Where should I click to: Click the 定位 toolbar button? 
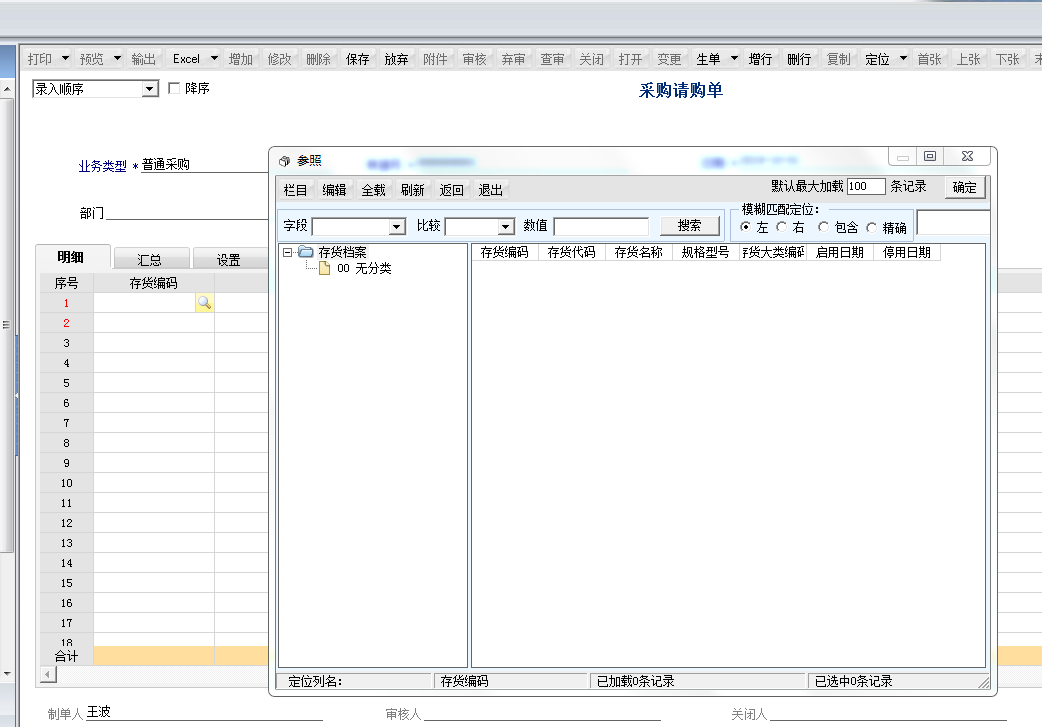[877, 59]
